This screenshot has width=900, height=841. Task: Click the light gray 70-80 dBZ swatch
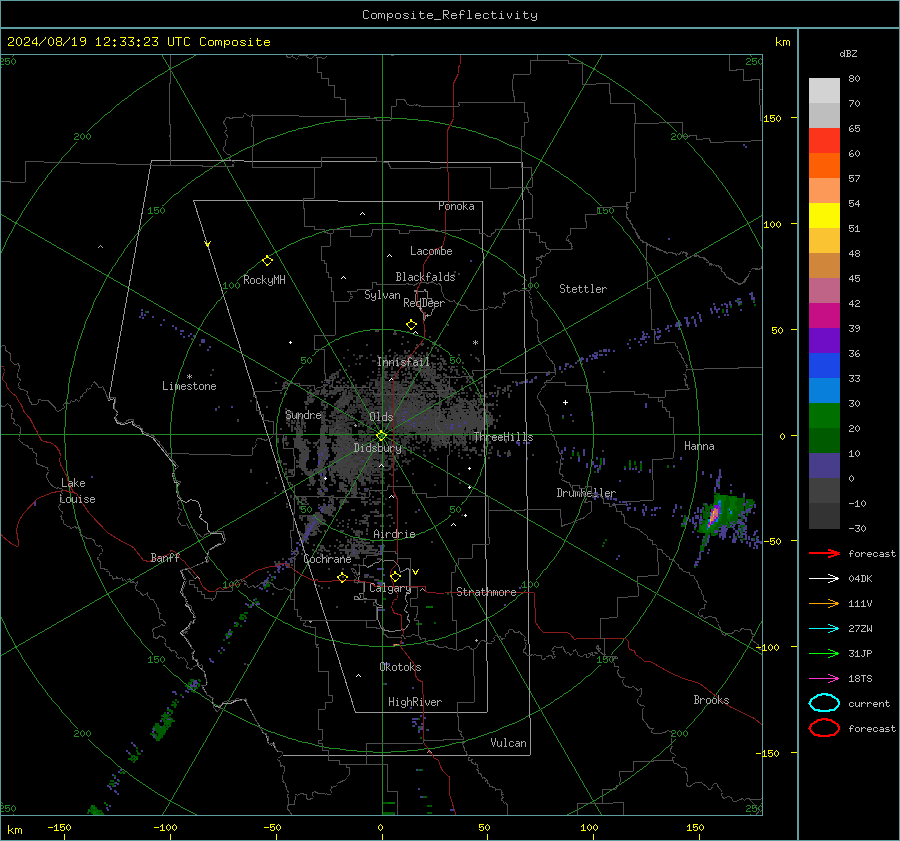pyautogui.click(x=824, y=91)
